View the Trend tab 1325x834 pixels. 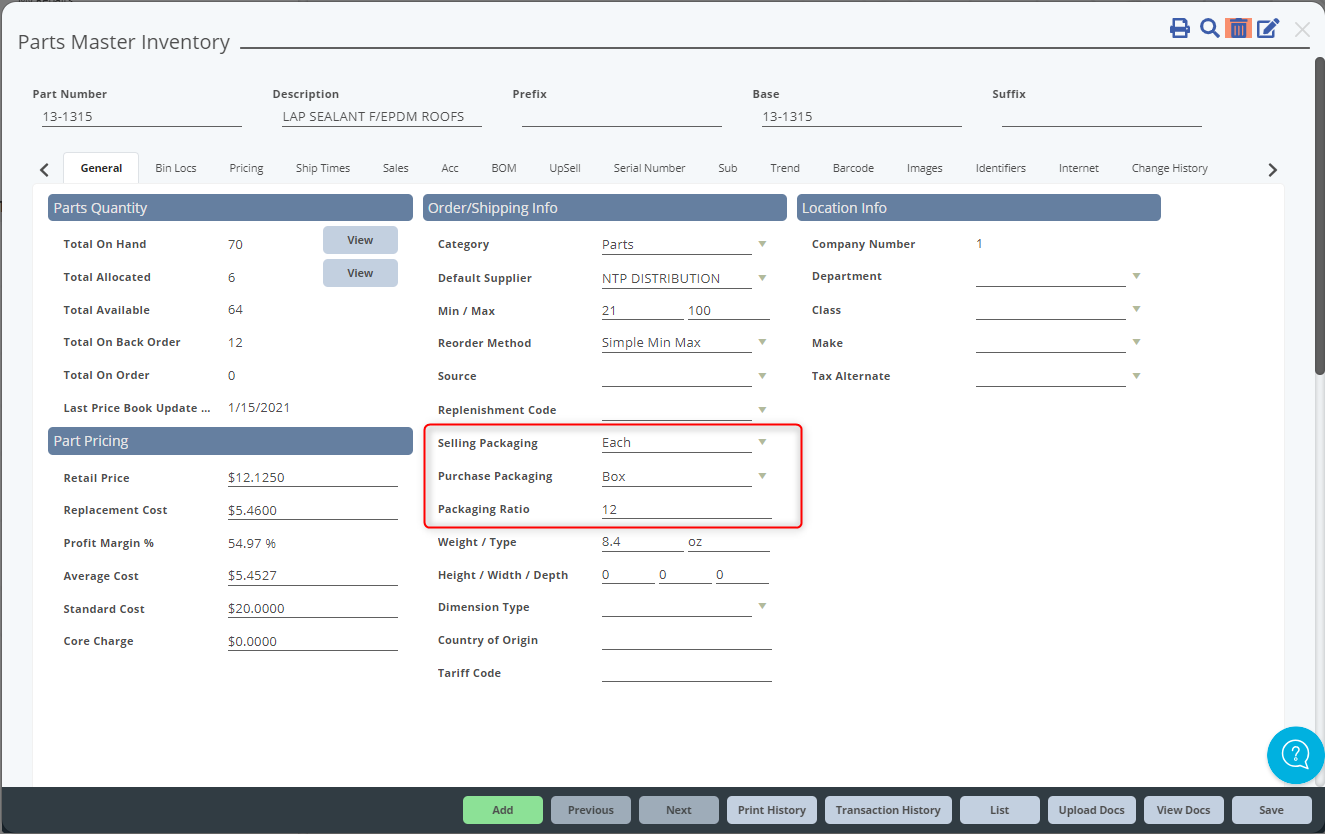(x=785, y=168)
